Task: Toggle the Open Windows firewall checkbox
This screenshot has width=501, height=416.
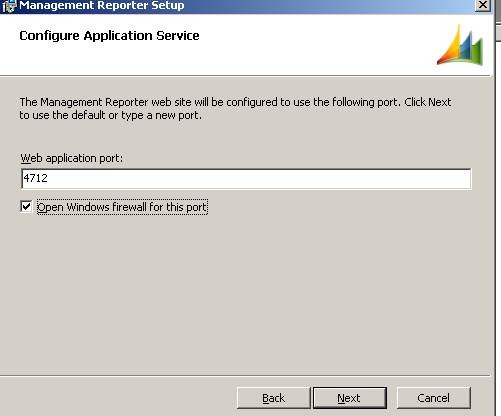Action: pos(26,207)
